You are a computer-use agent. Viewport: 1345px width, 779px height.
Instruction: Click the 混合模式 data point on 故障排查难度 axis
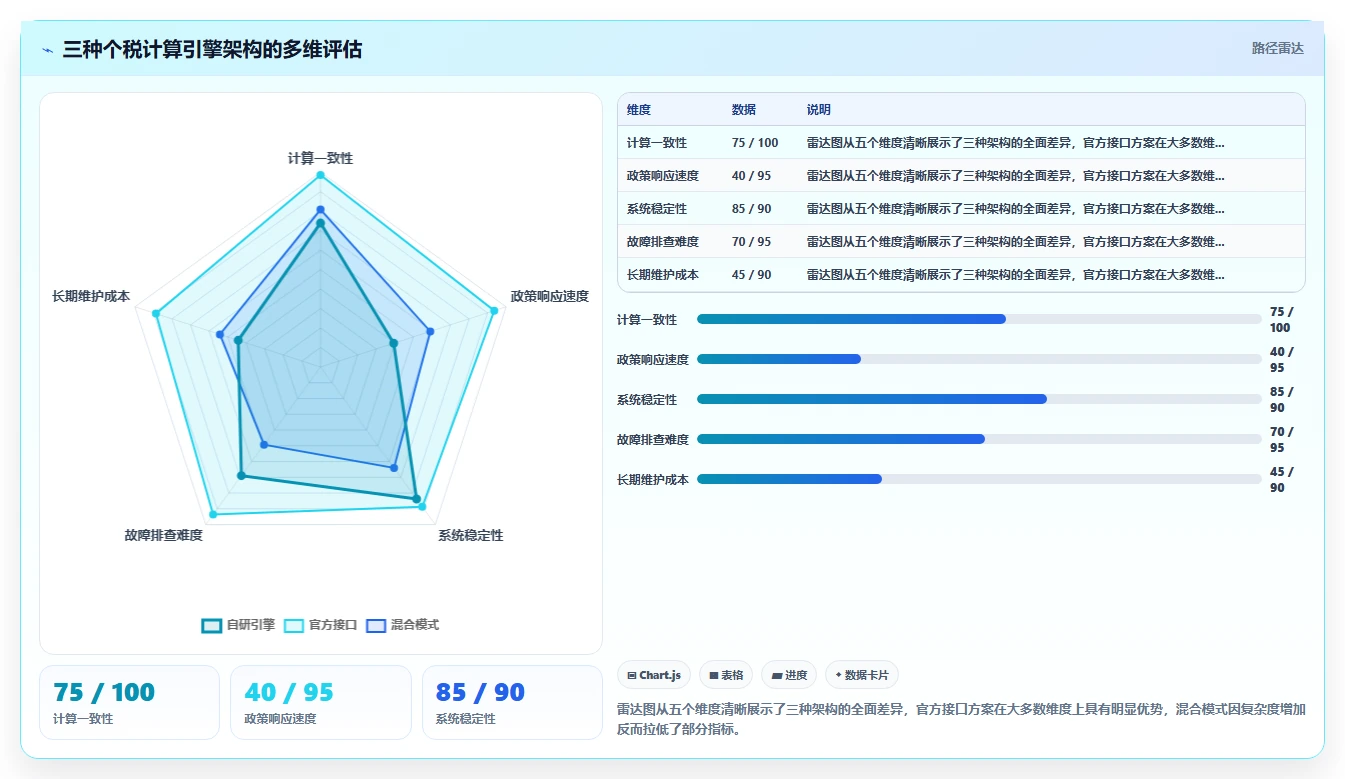coord(264,444)
